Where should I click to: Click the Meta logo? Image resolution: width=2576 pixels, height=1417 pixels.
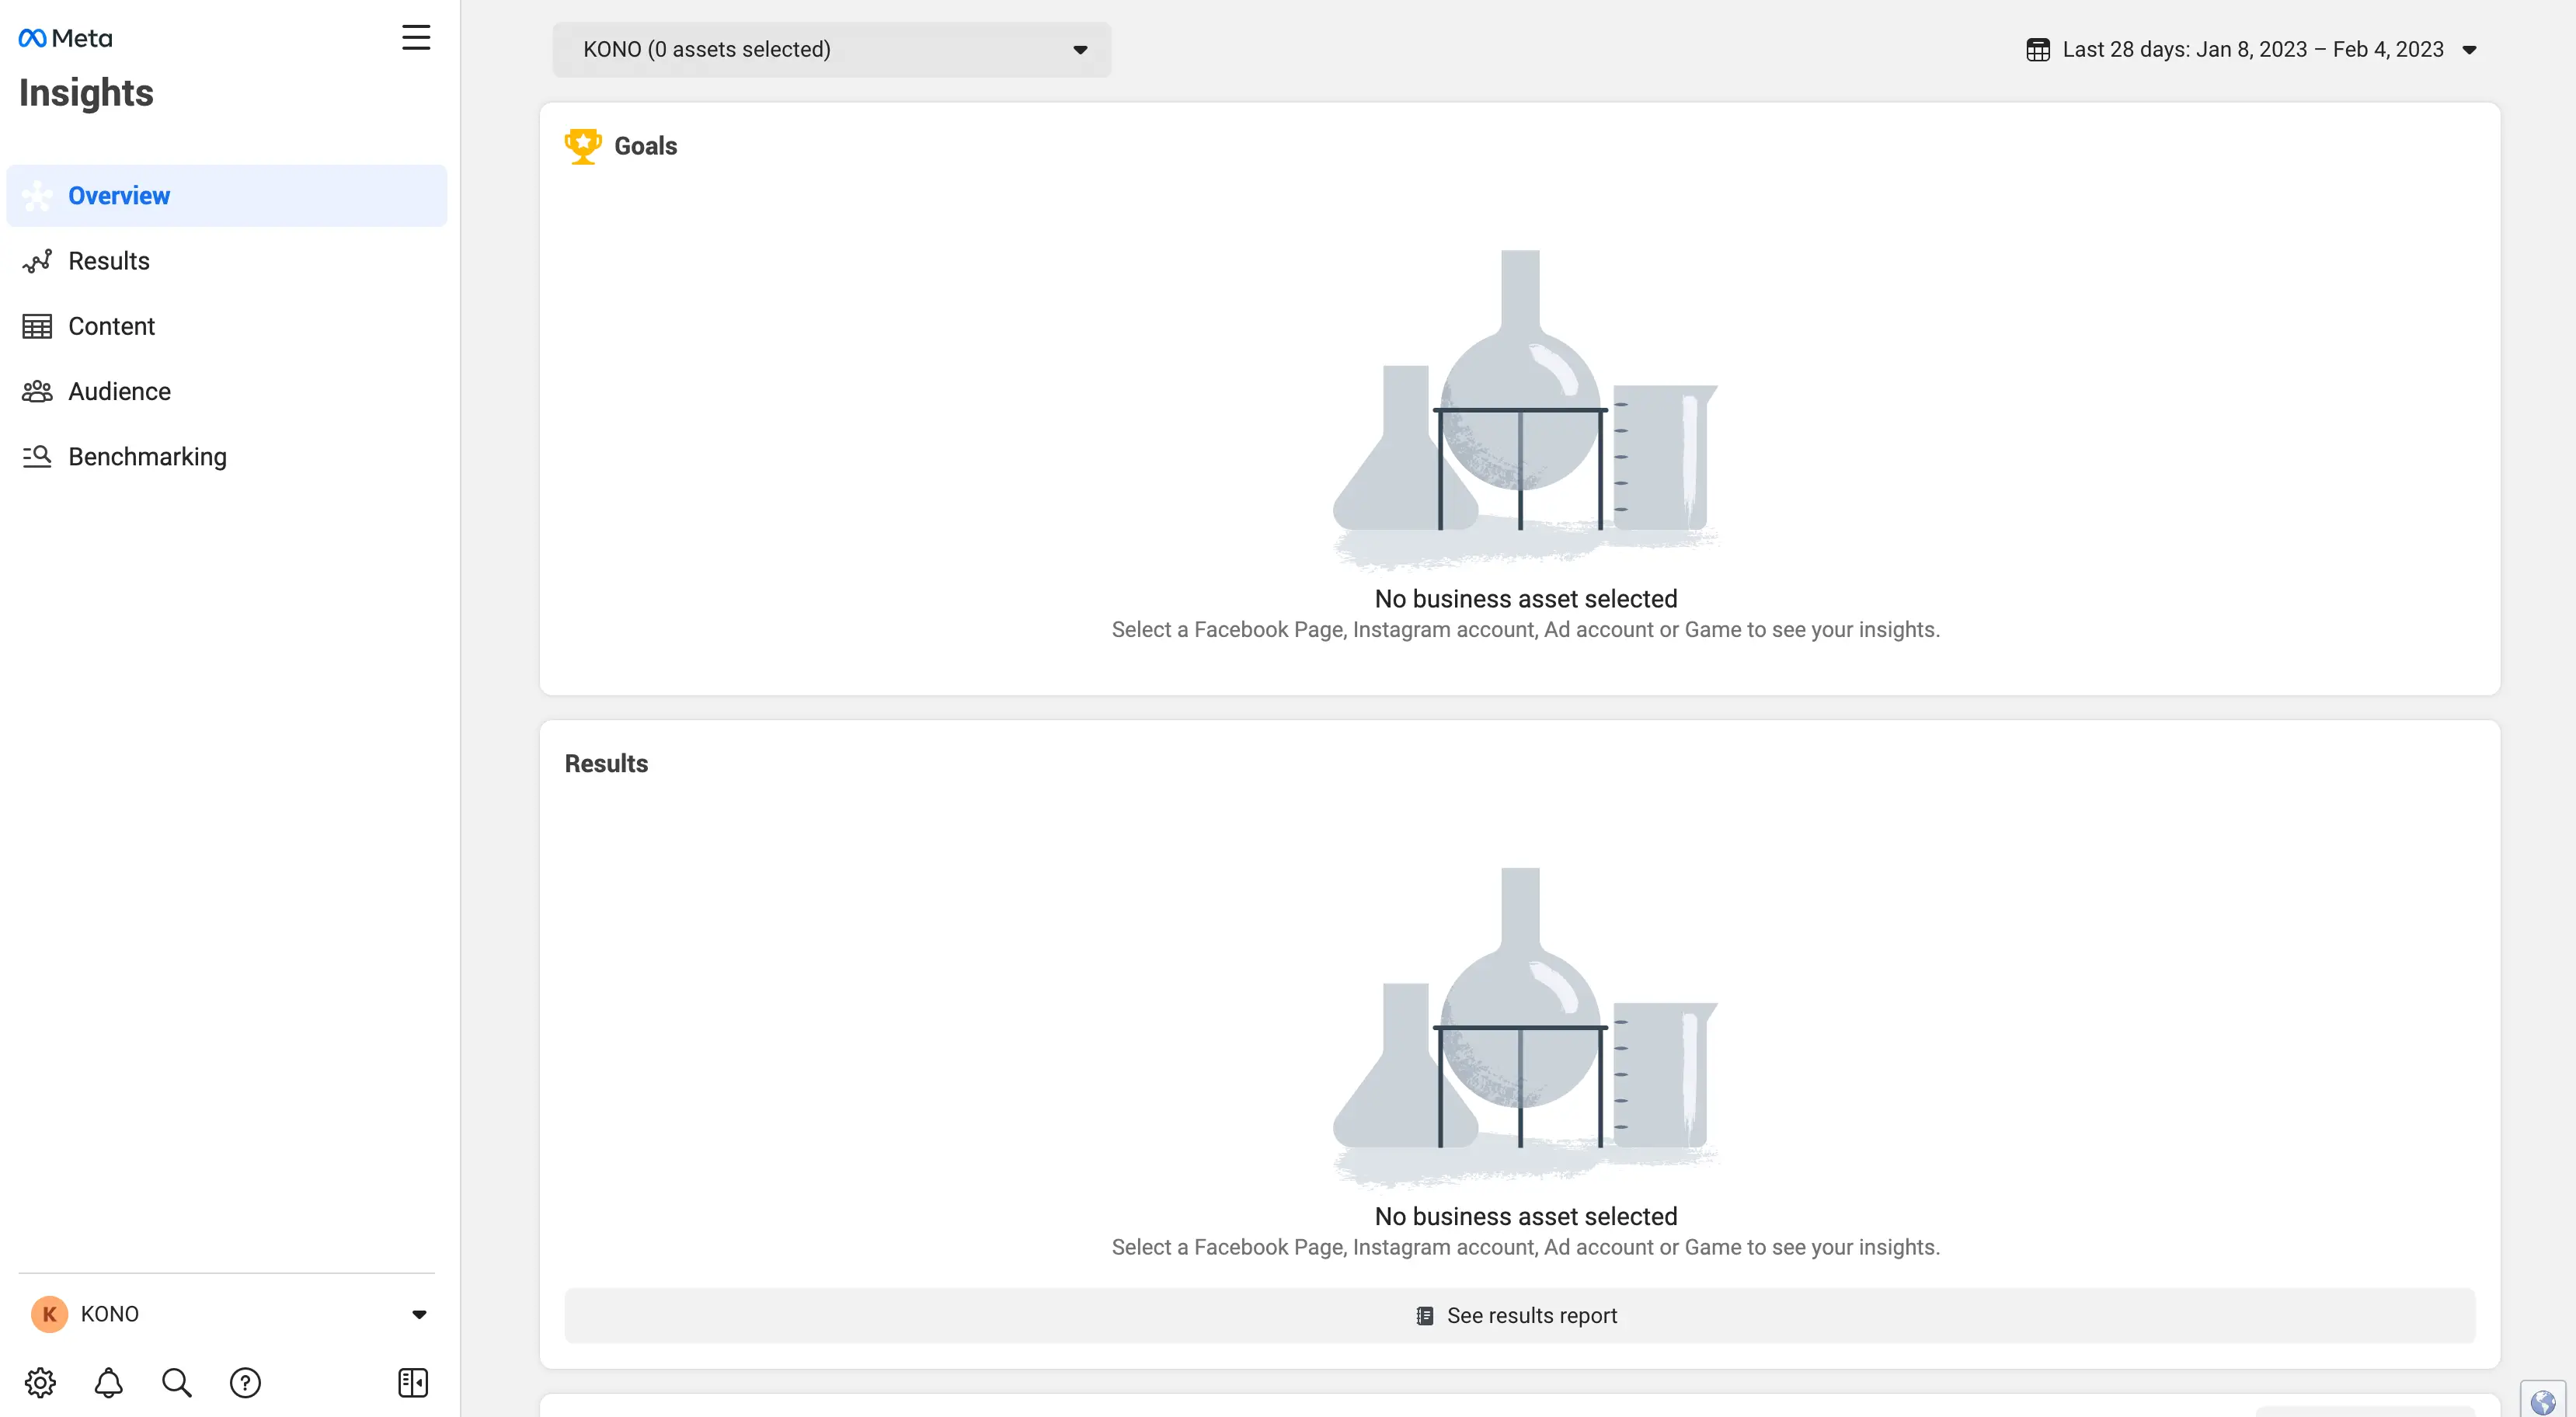point(66,38)
